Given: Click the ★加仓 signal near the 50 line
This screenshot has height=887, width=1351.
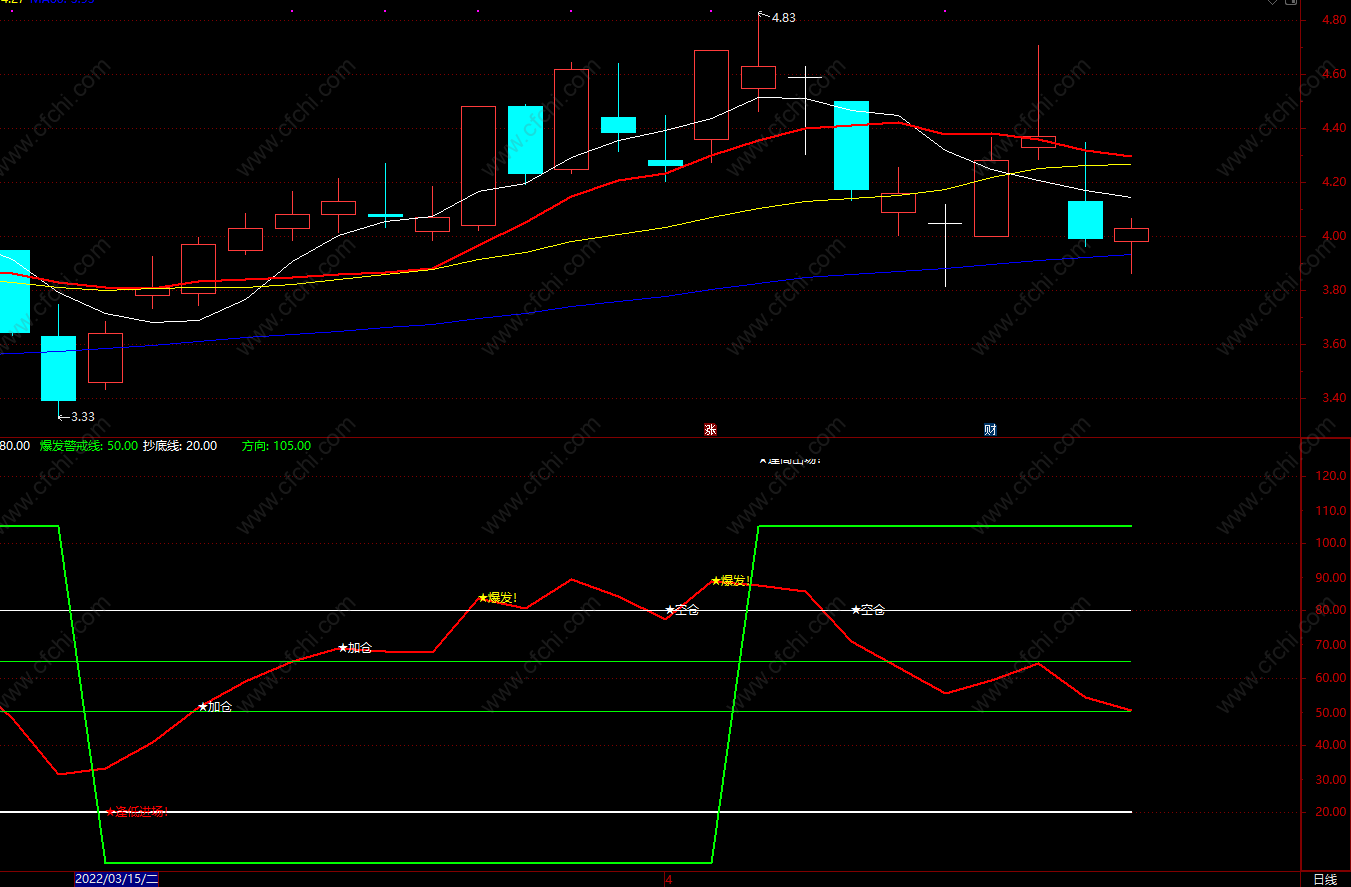Looking at the screenshot, I should (215, 706).
